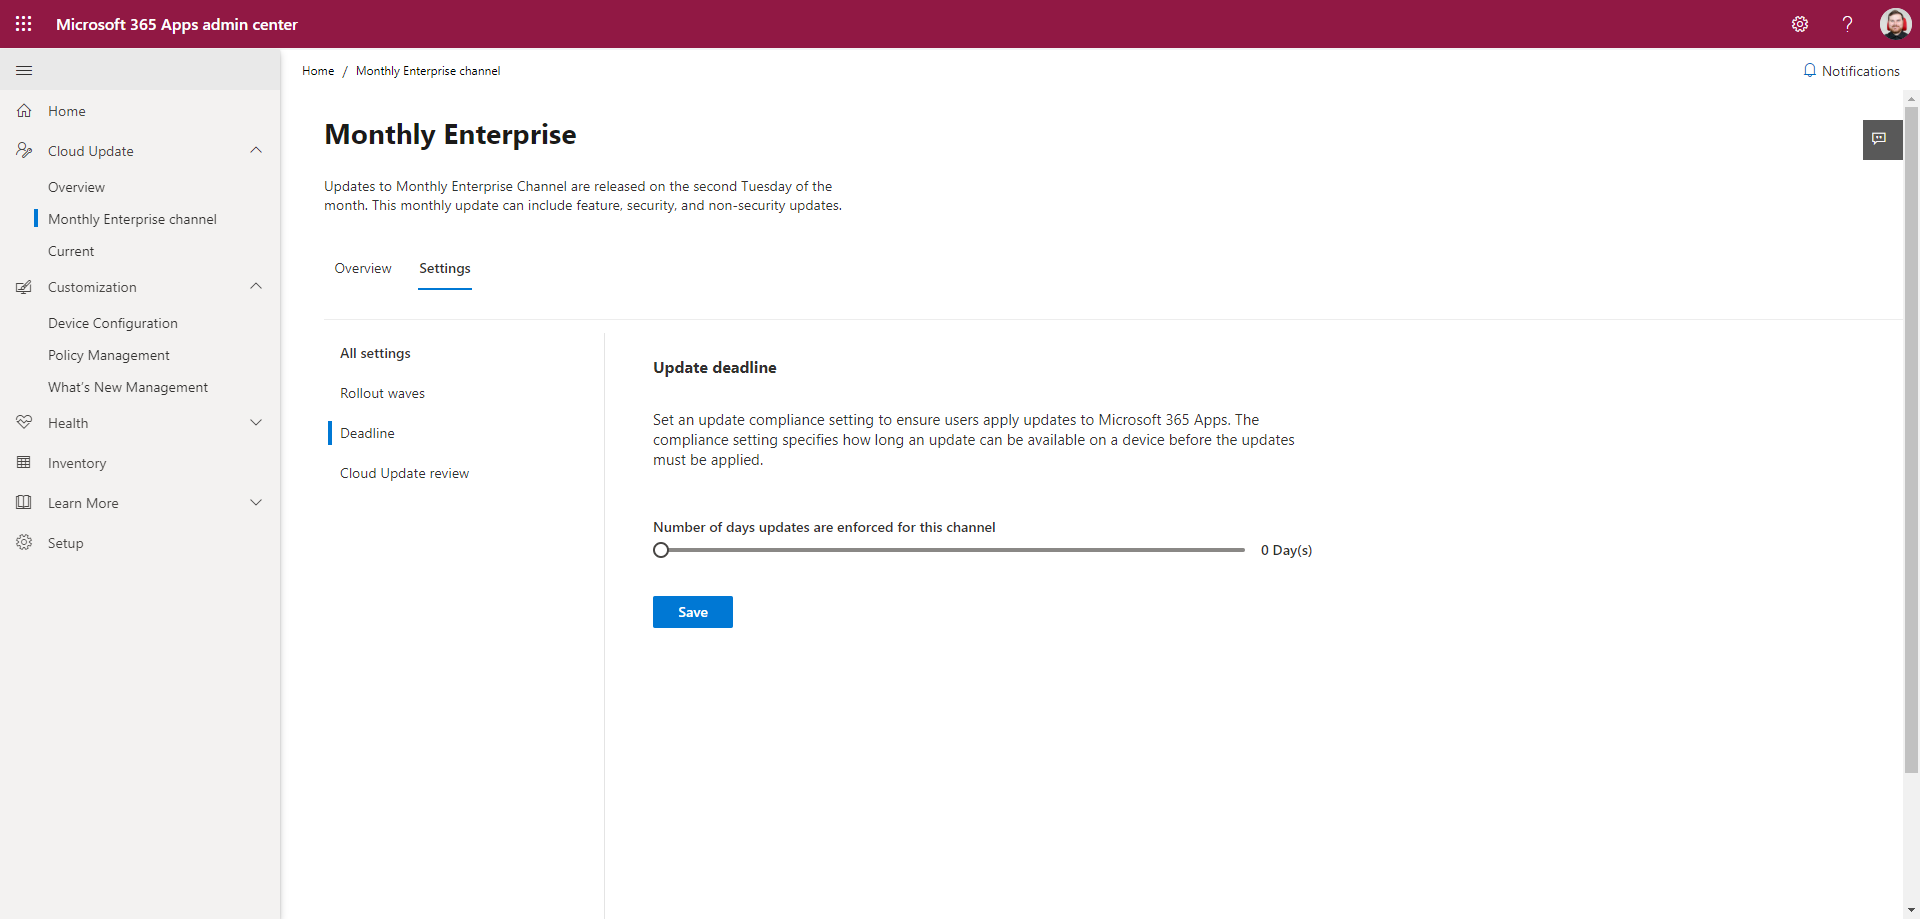This screenshot has height=919, width=1920.
Task: Switch to the Overview tab
Action: tap(362, 268)
